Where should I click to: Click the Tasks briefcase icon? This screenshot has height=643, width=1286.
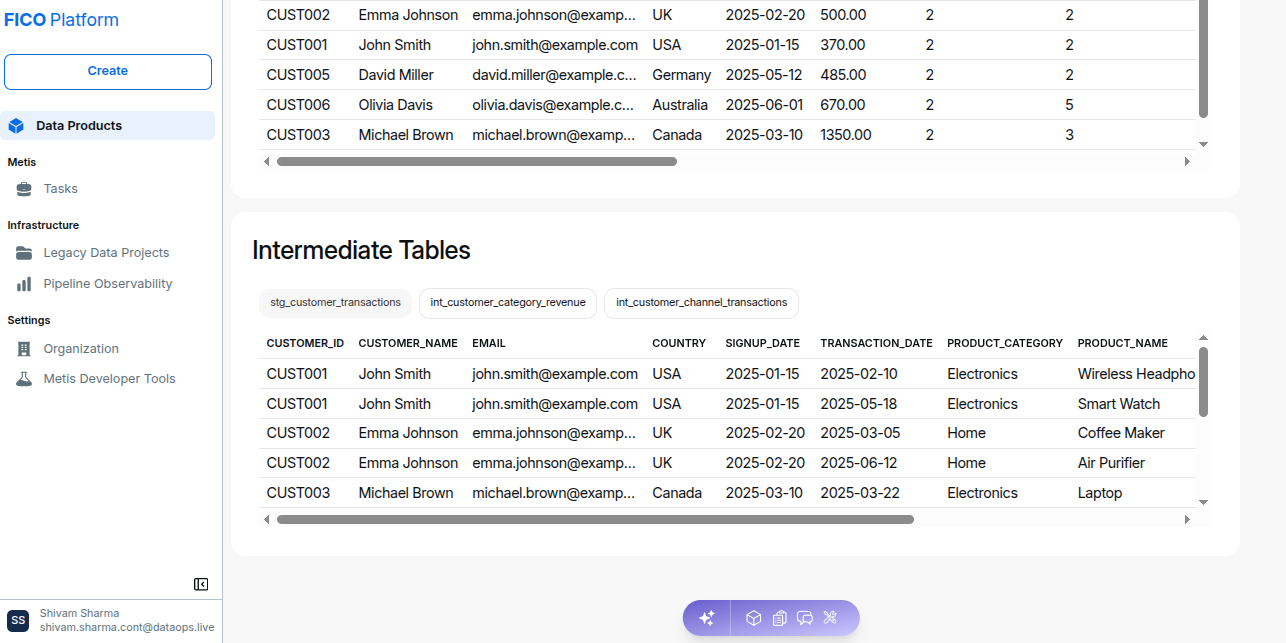pos(24,189)
